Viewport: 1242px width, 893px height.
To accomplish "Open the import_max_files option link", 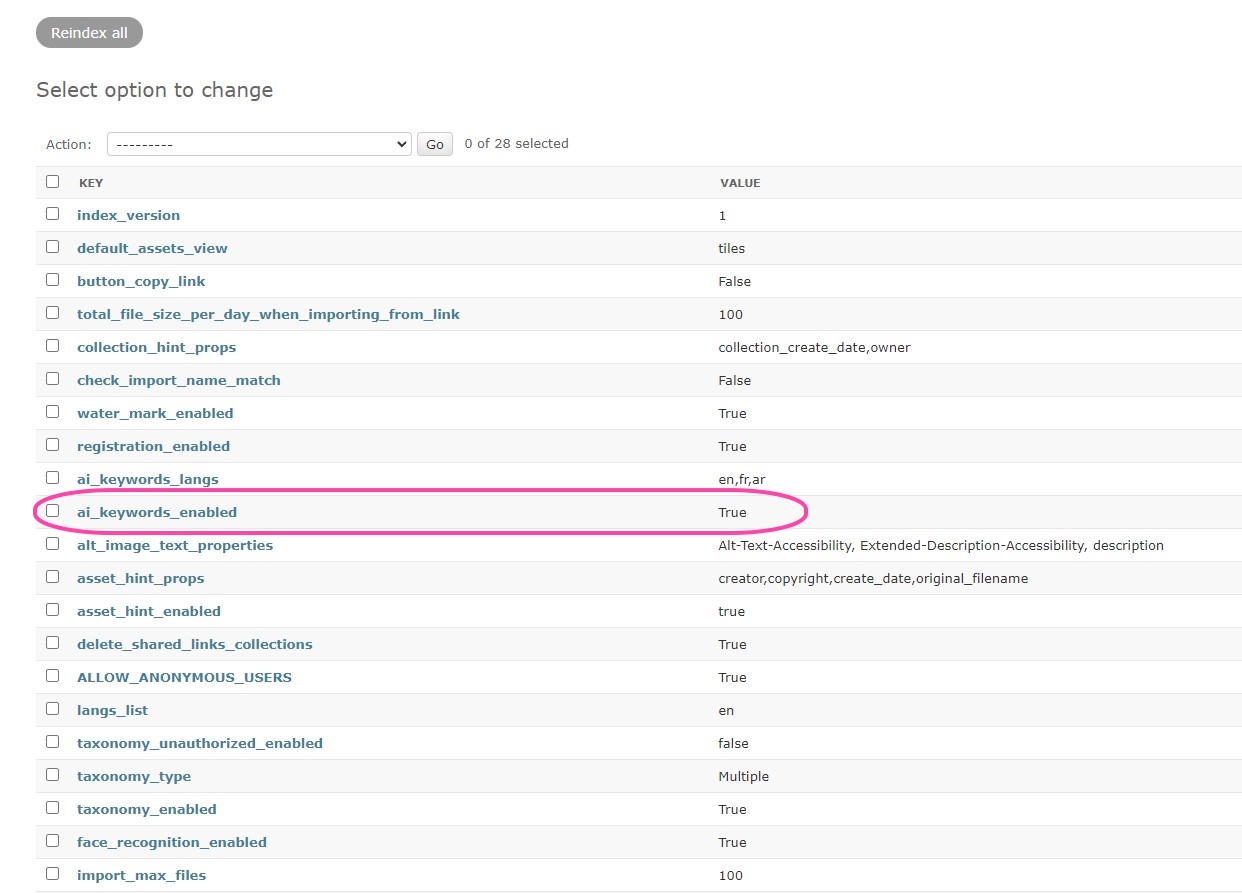I will point(141,875).
